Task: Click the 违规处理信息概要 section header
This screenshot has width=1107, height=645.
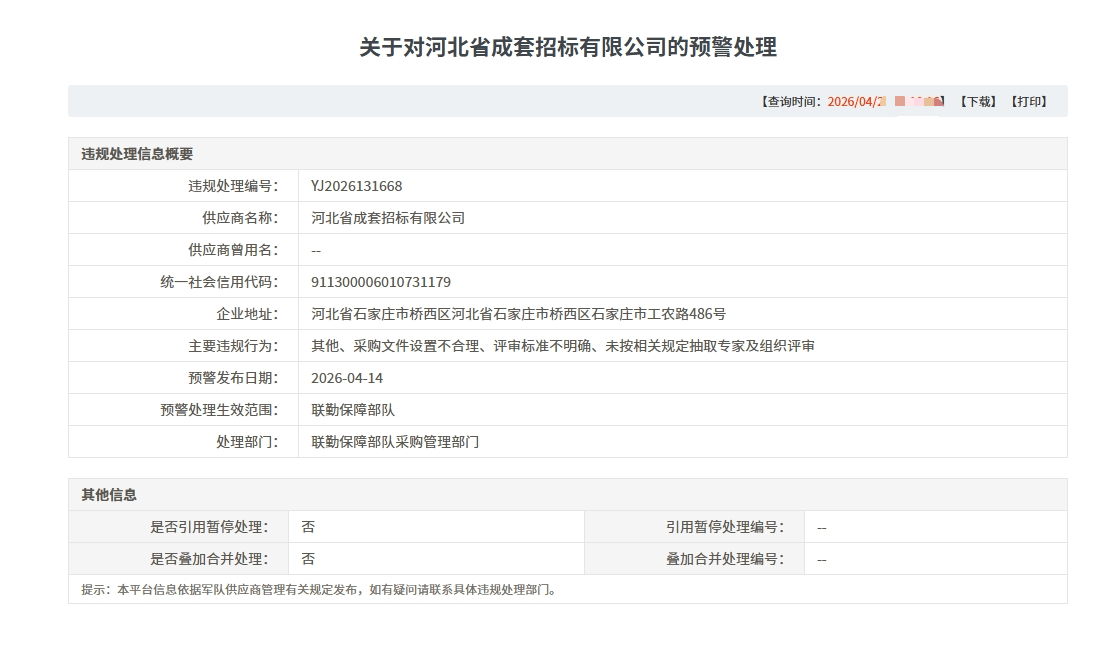Action: [x=130, y=153]
